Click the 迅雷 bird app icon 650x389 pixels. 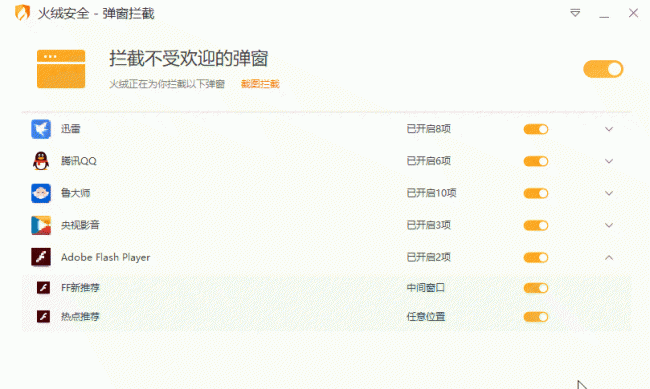pos(41,129)
